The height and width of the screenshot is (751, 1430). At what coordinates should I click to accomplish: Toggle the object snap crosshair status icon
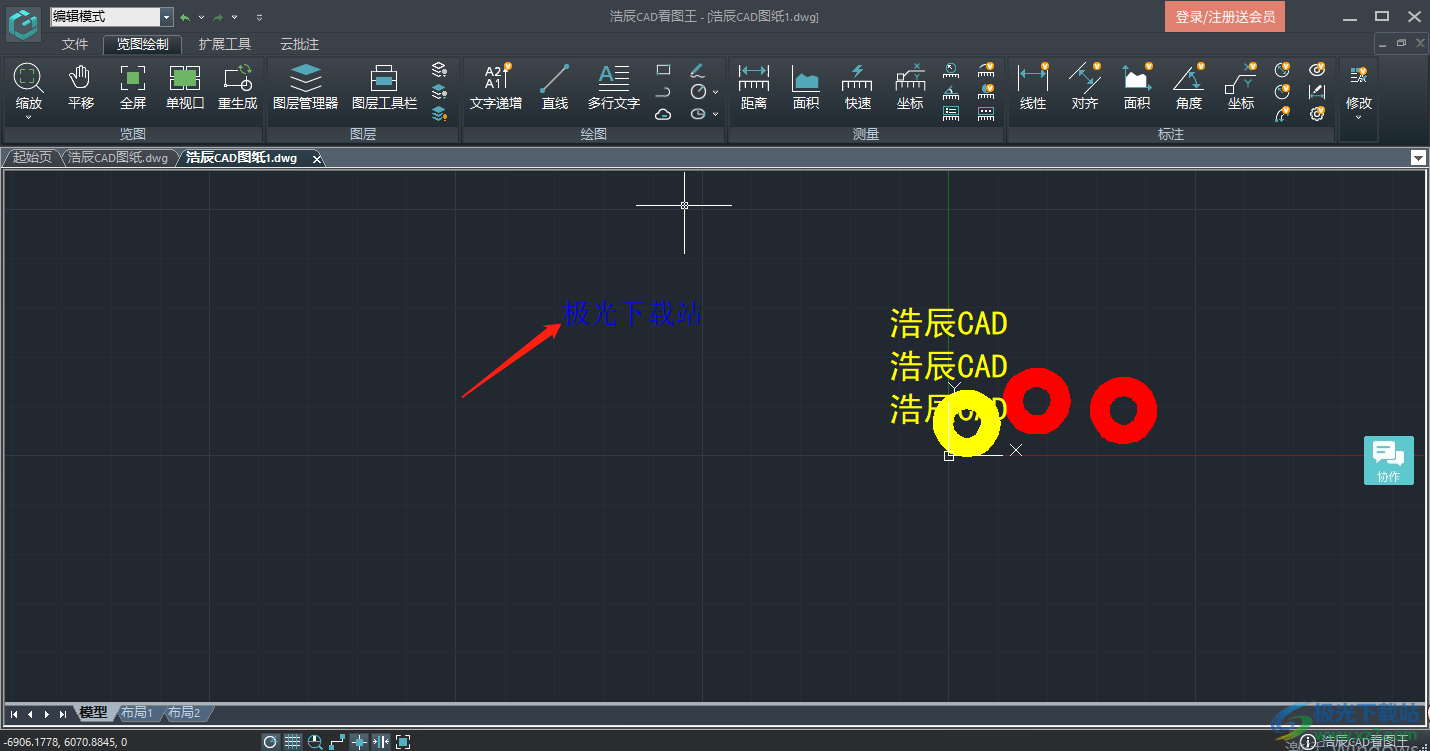click(x=359, y=742)
